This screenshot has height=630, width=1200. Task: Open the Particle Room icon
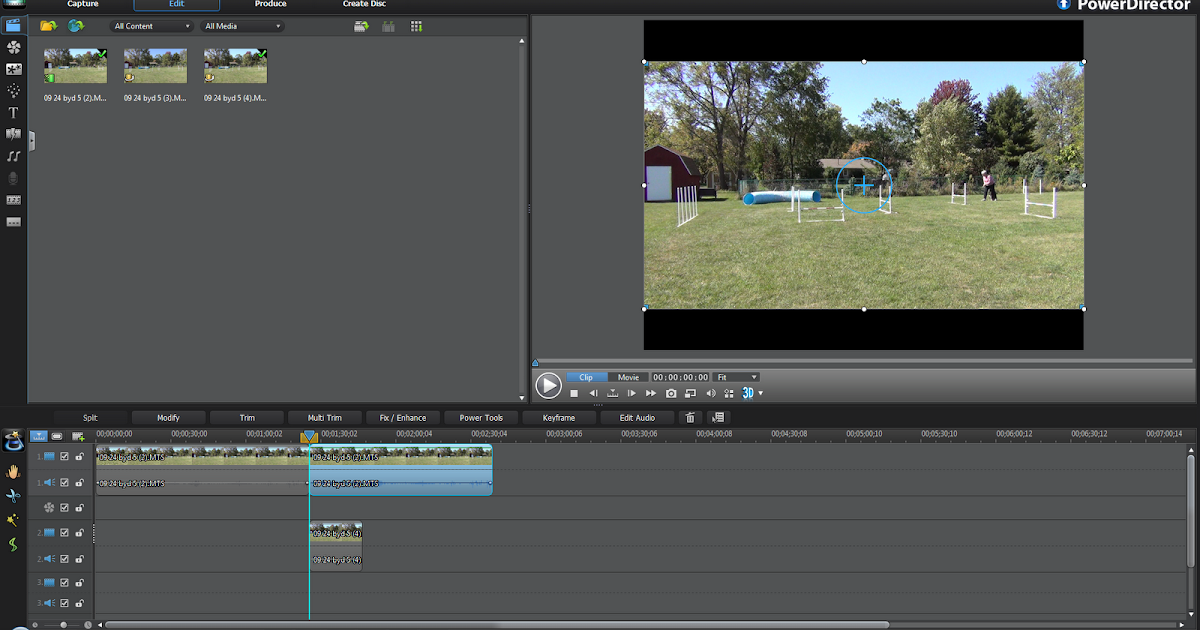tap(13, 91)
